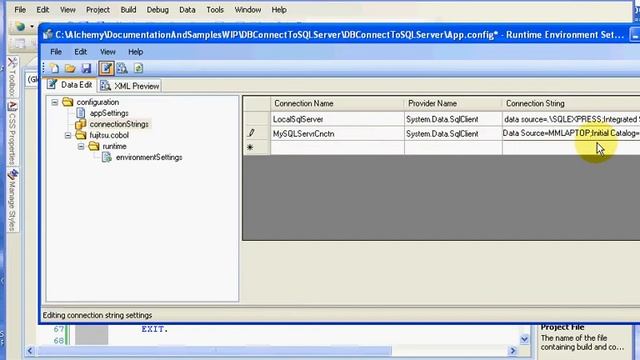Select the appSettings tree item
Viewport: 640px width, 360px height.
coord(109,113)
